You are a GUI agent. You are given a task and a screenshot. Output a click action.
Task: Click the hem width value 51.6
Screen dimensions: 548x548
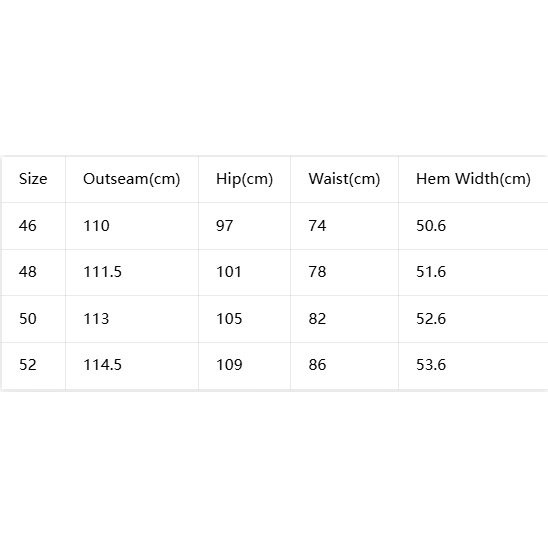[x=431, y=272]
